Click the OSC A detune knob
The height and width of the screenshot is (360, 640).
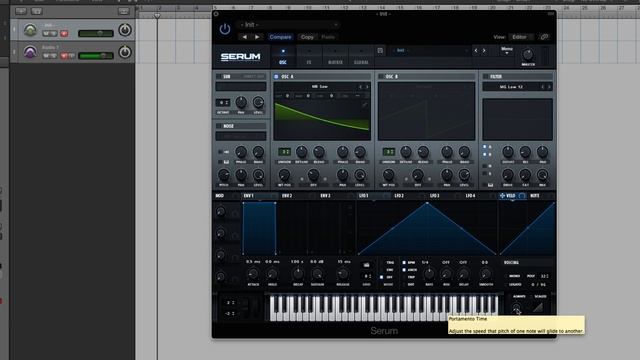[301, 152]
